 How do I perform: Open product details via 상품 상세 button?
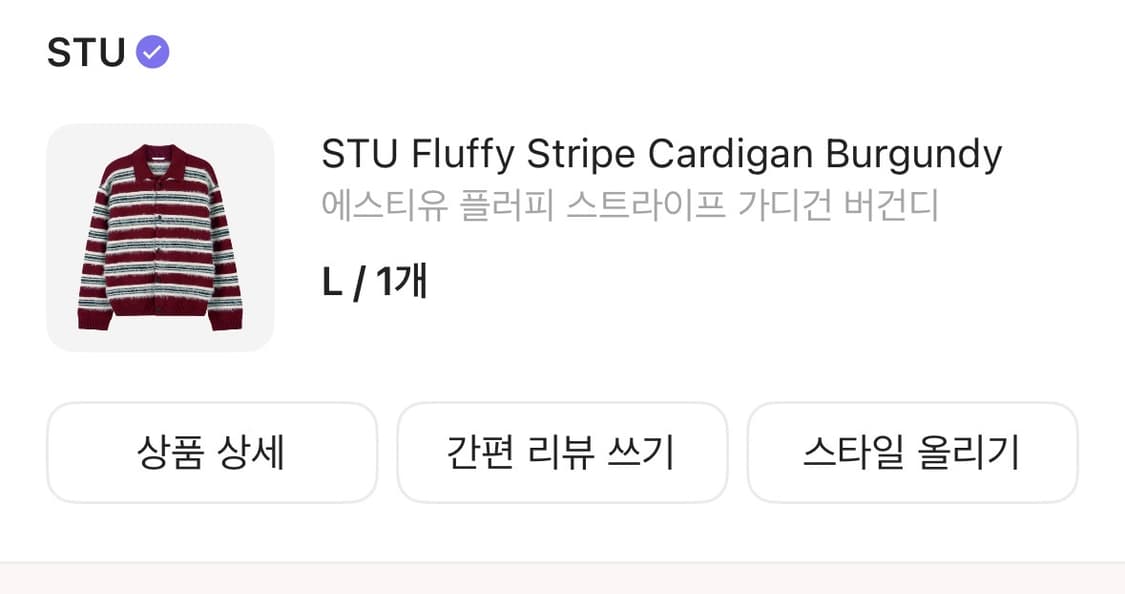tap(211, 452)
